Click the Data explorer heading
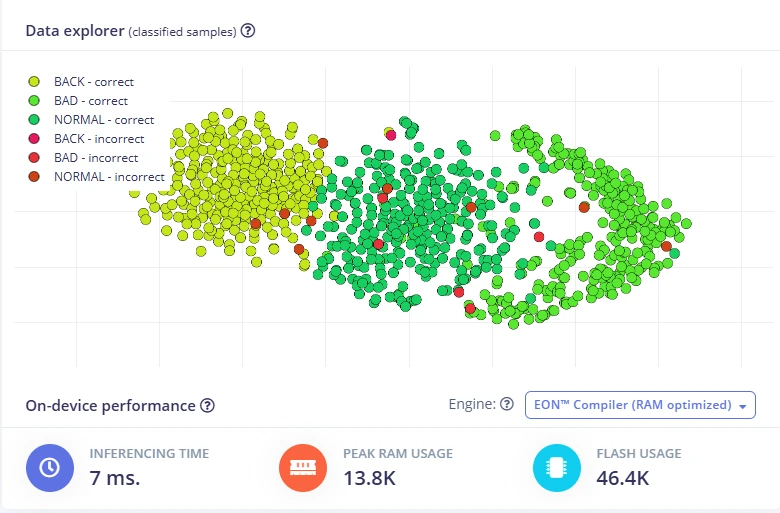The width and height of the screenshot is (780, 513). (x=75, y=31)
